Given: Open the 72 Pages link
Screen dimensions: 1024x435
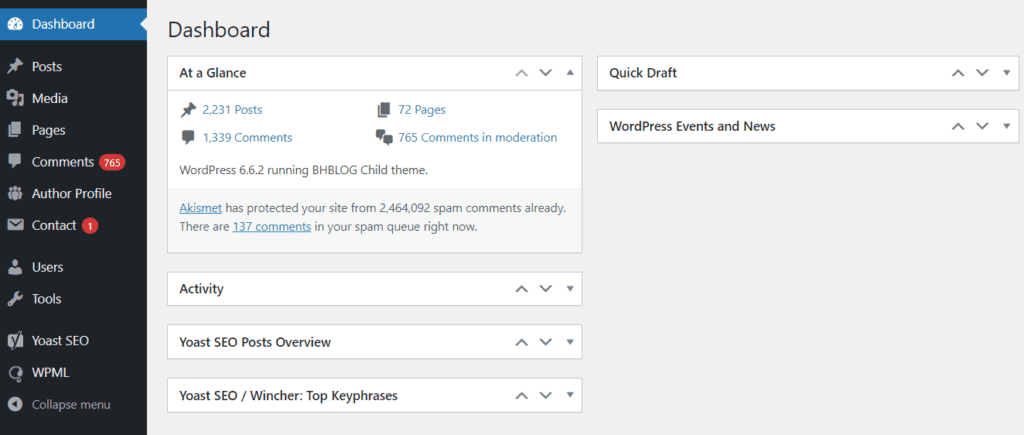Looking at the screenshot, I should tap(422, 110).
